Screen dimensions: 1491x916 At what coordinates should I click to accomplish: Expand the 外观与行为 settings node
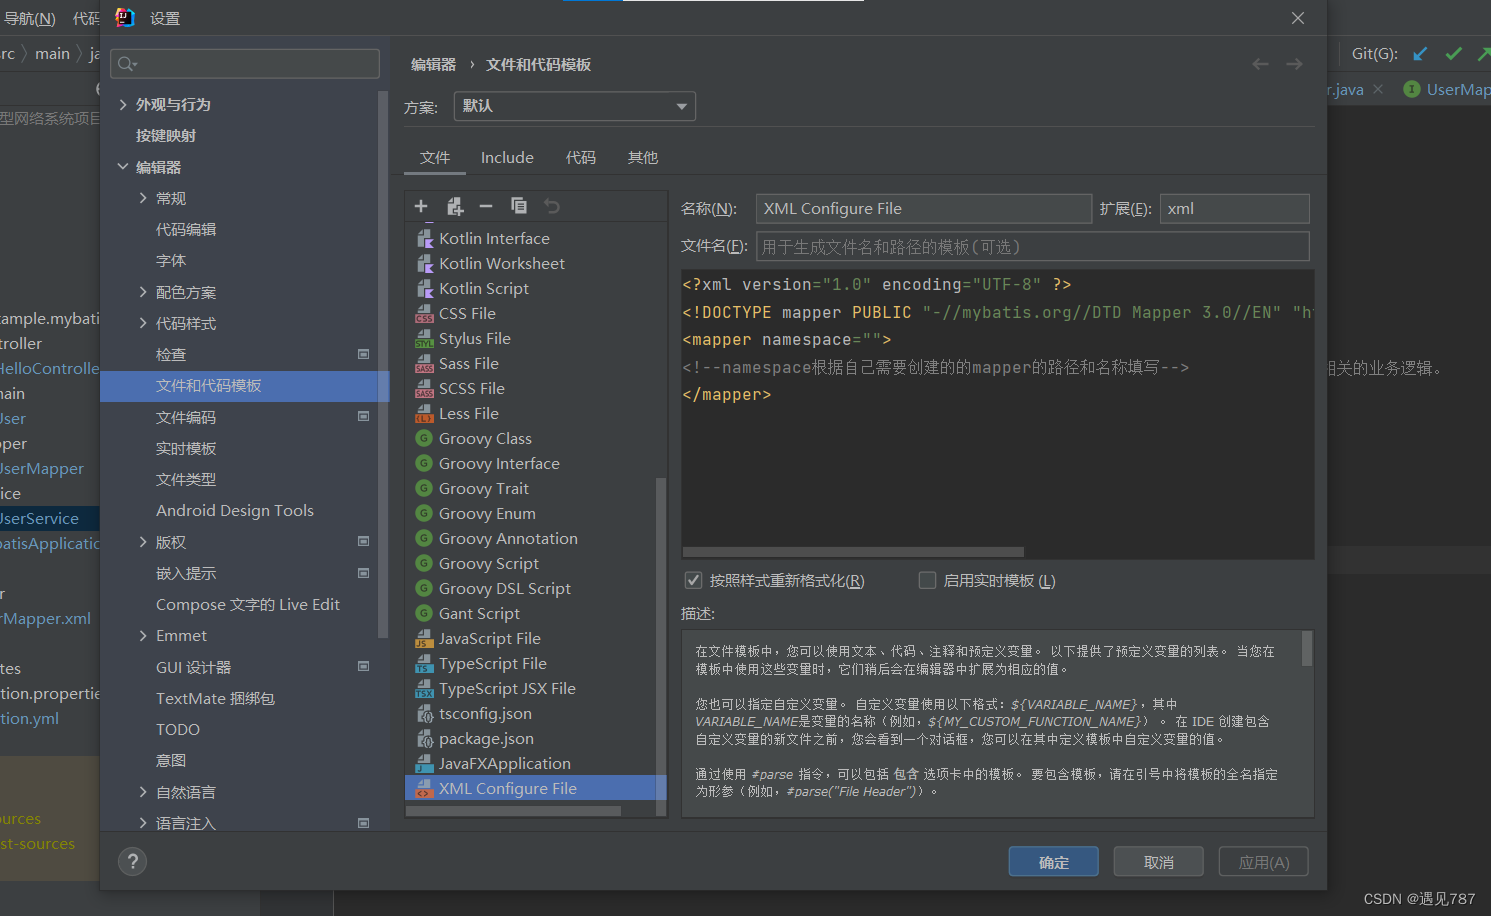tap(123, 104)
